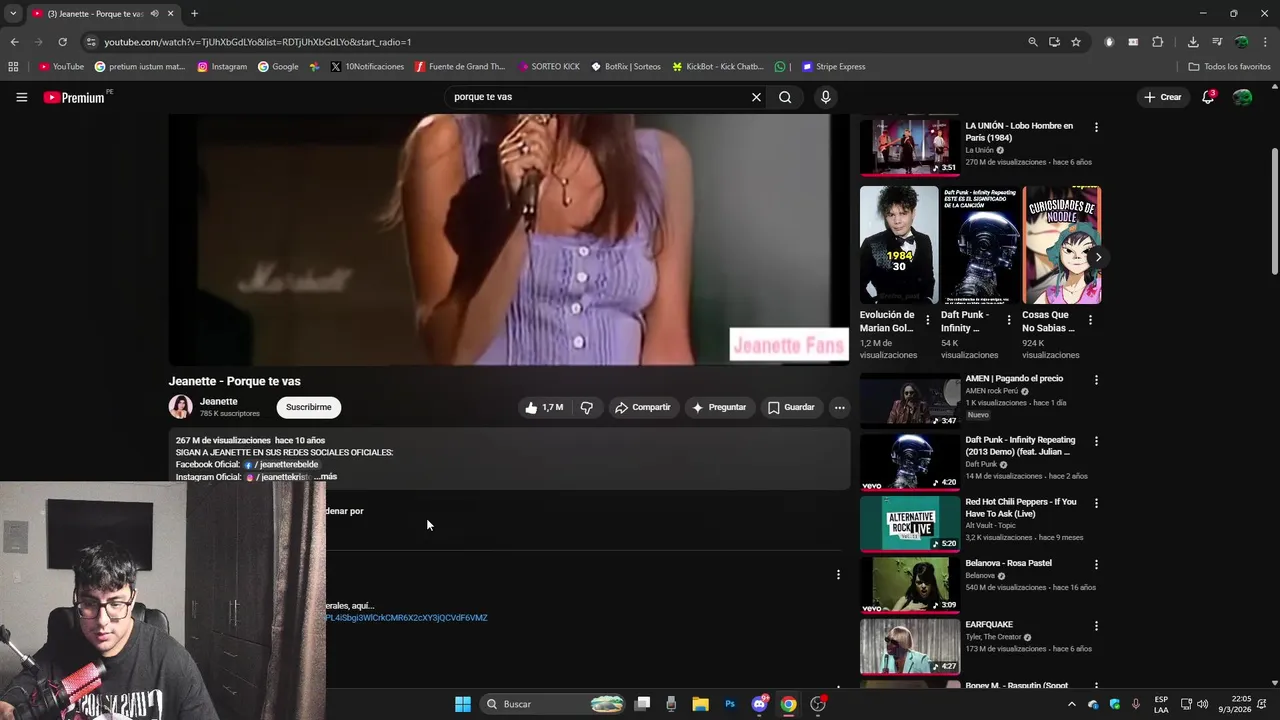
Task: Open the YouTube bookmark
Action: pyautogui.click(x=61, y=67)
